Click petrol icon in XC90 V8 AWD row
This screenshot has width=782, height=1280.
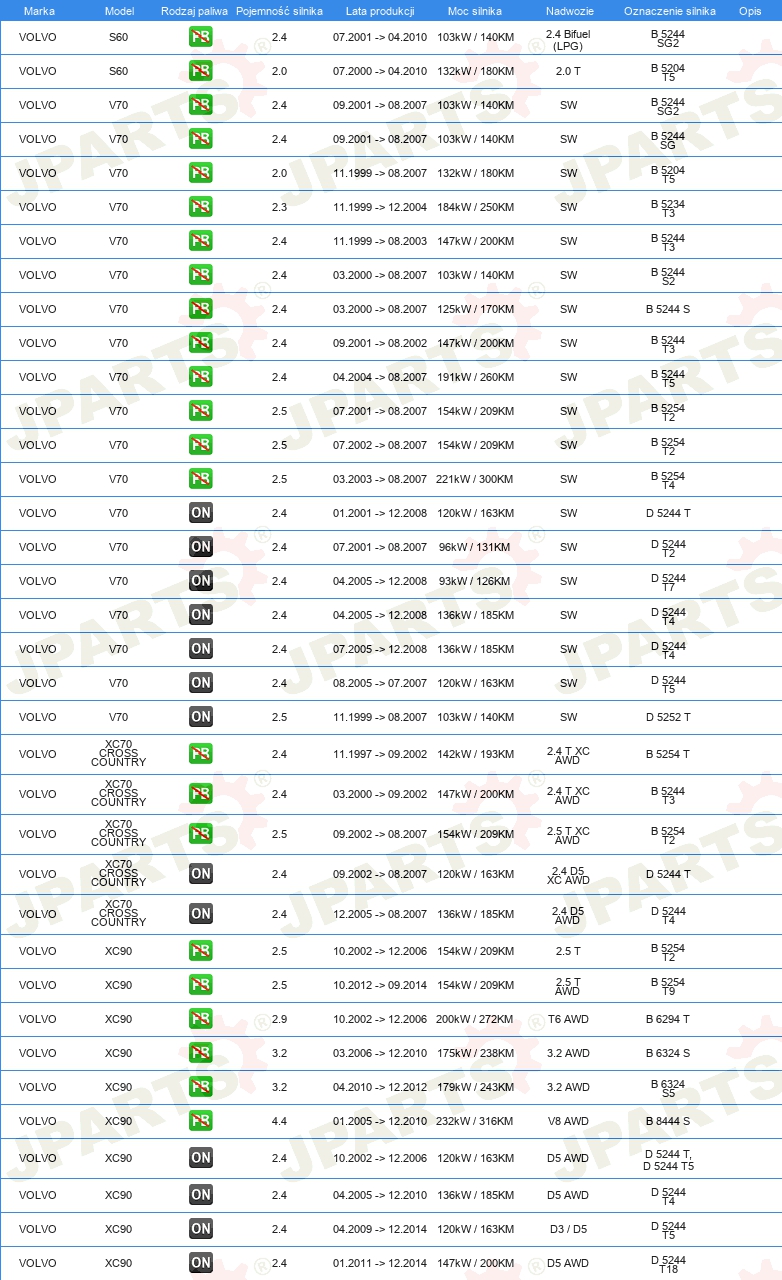point(200,1121)
